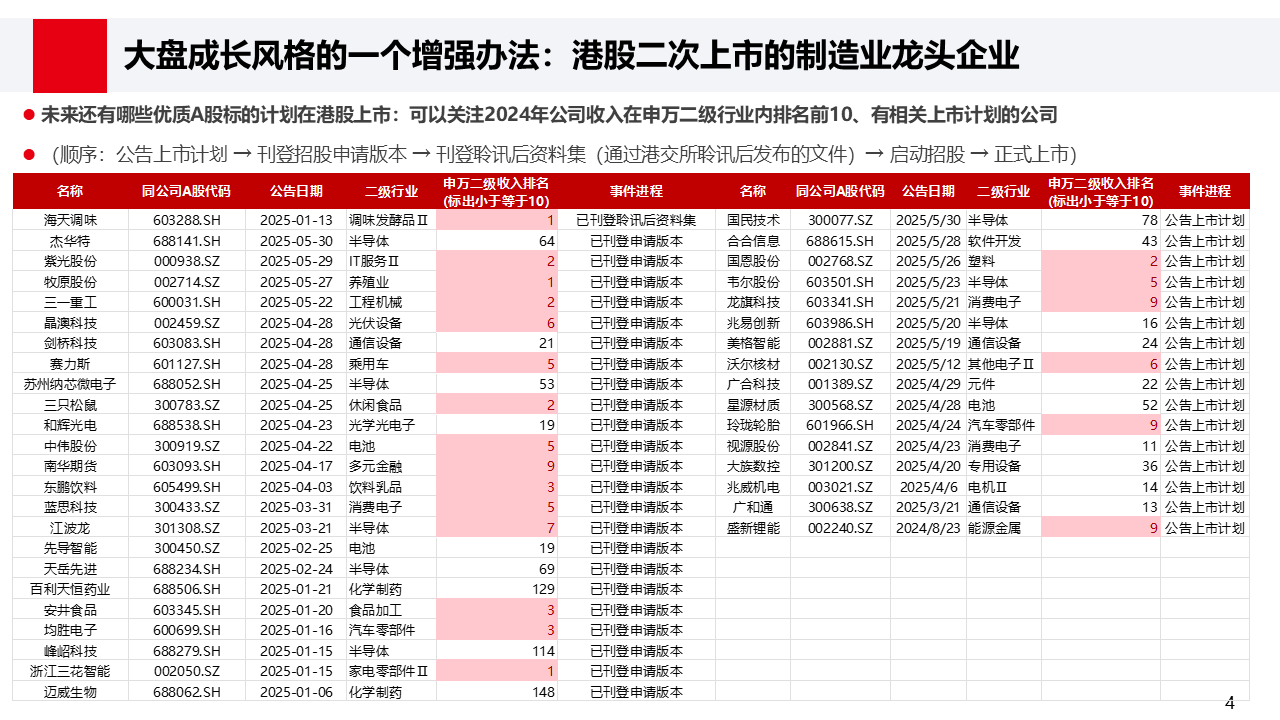Select industry cell 工程机械
Image resolution: width=1280 pixels, height=720 pixels.
tap(375, 302)
